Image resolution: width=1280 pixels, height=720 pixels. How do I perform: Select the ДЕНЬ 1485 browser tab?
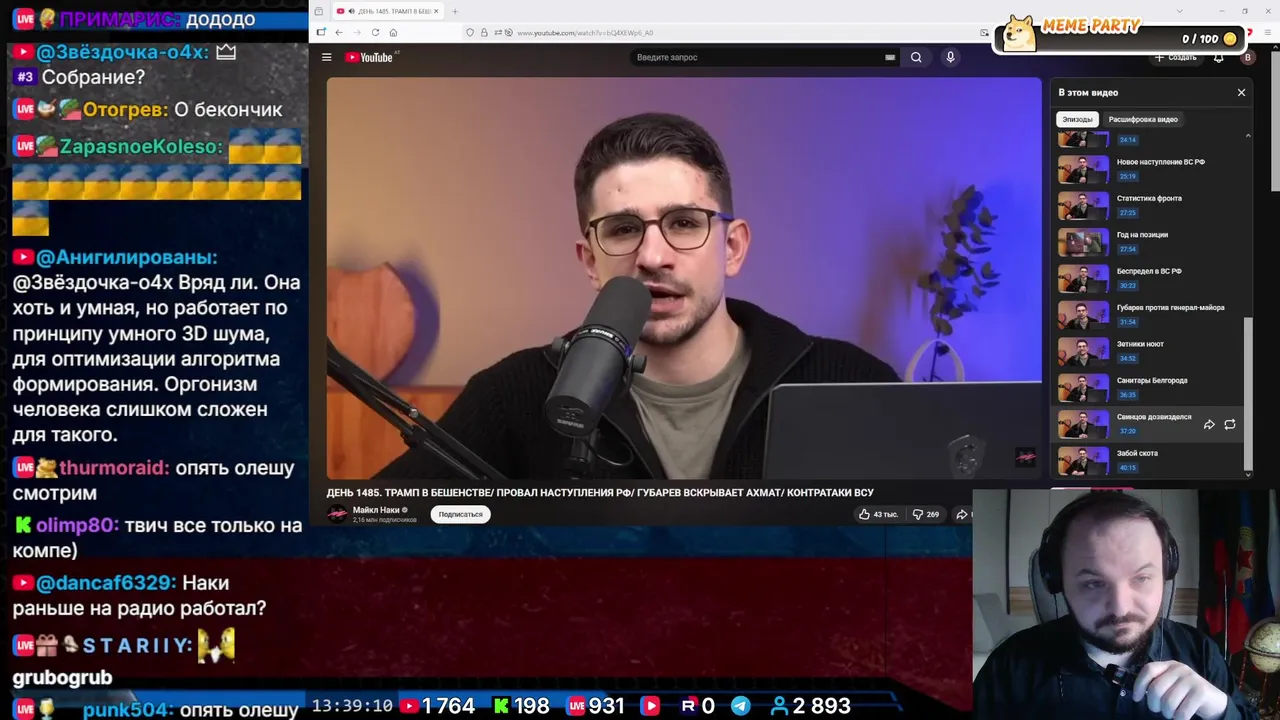click(387, 11)
